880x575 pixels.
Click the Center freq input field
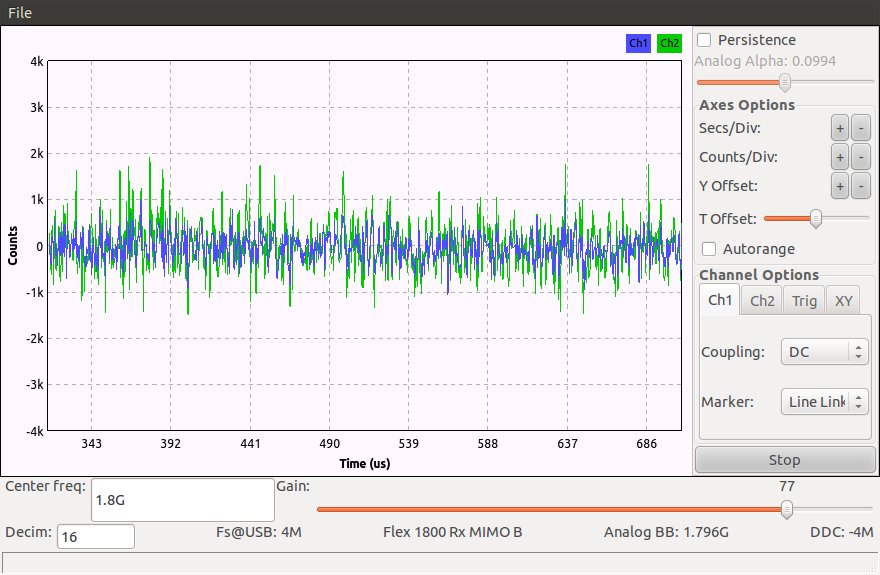coord(182,499)
